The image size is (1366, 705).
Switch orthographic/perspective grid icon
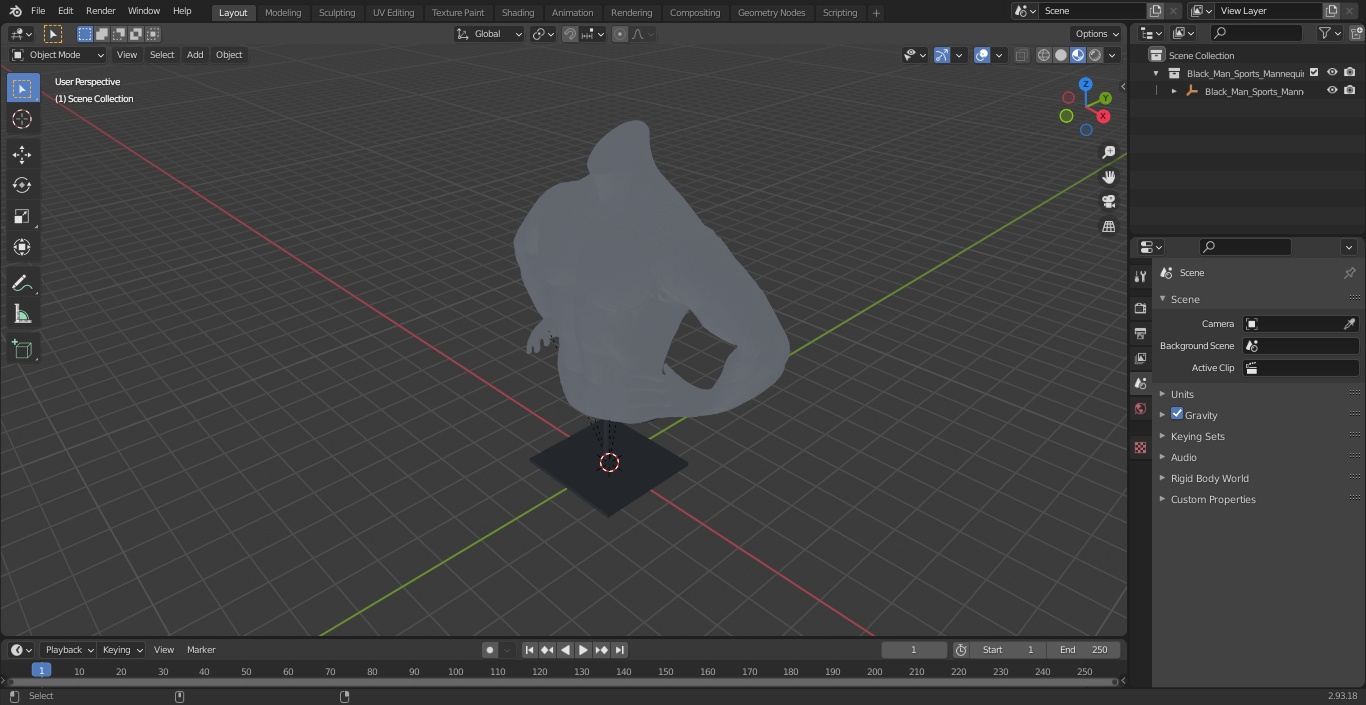1108,227
